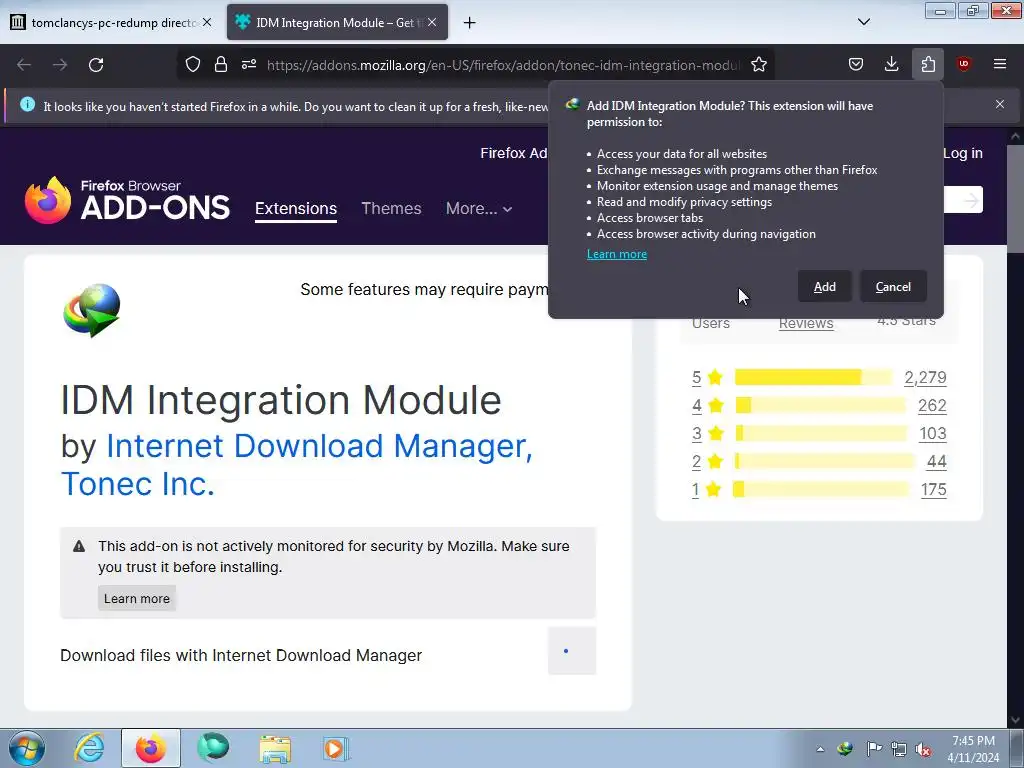Open Windows Explorer folder on taskbar
Screen dimensions: 1024x768
pyautogui.click(x=275, y=748)
